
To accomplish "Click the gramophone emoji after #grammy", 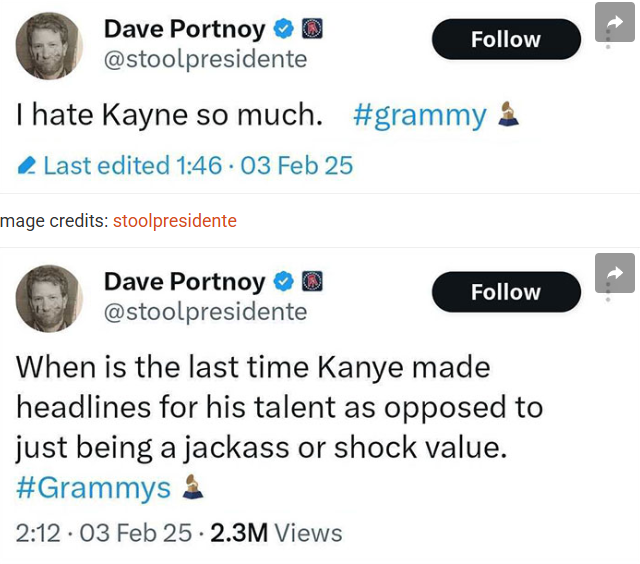I will click(509, 116).
